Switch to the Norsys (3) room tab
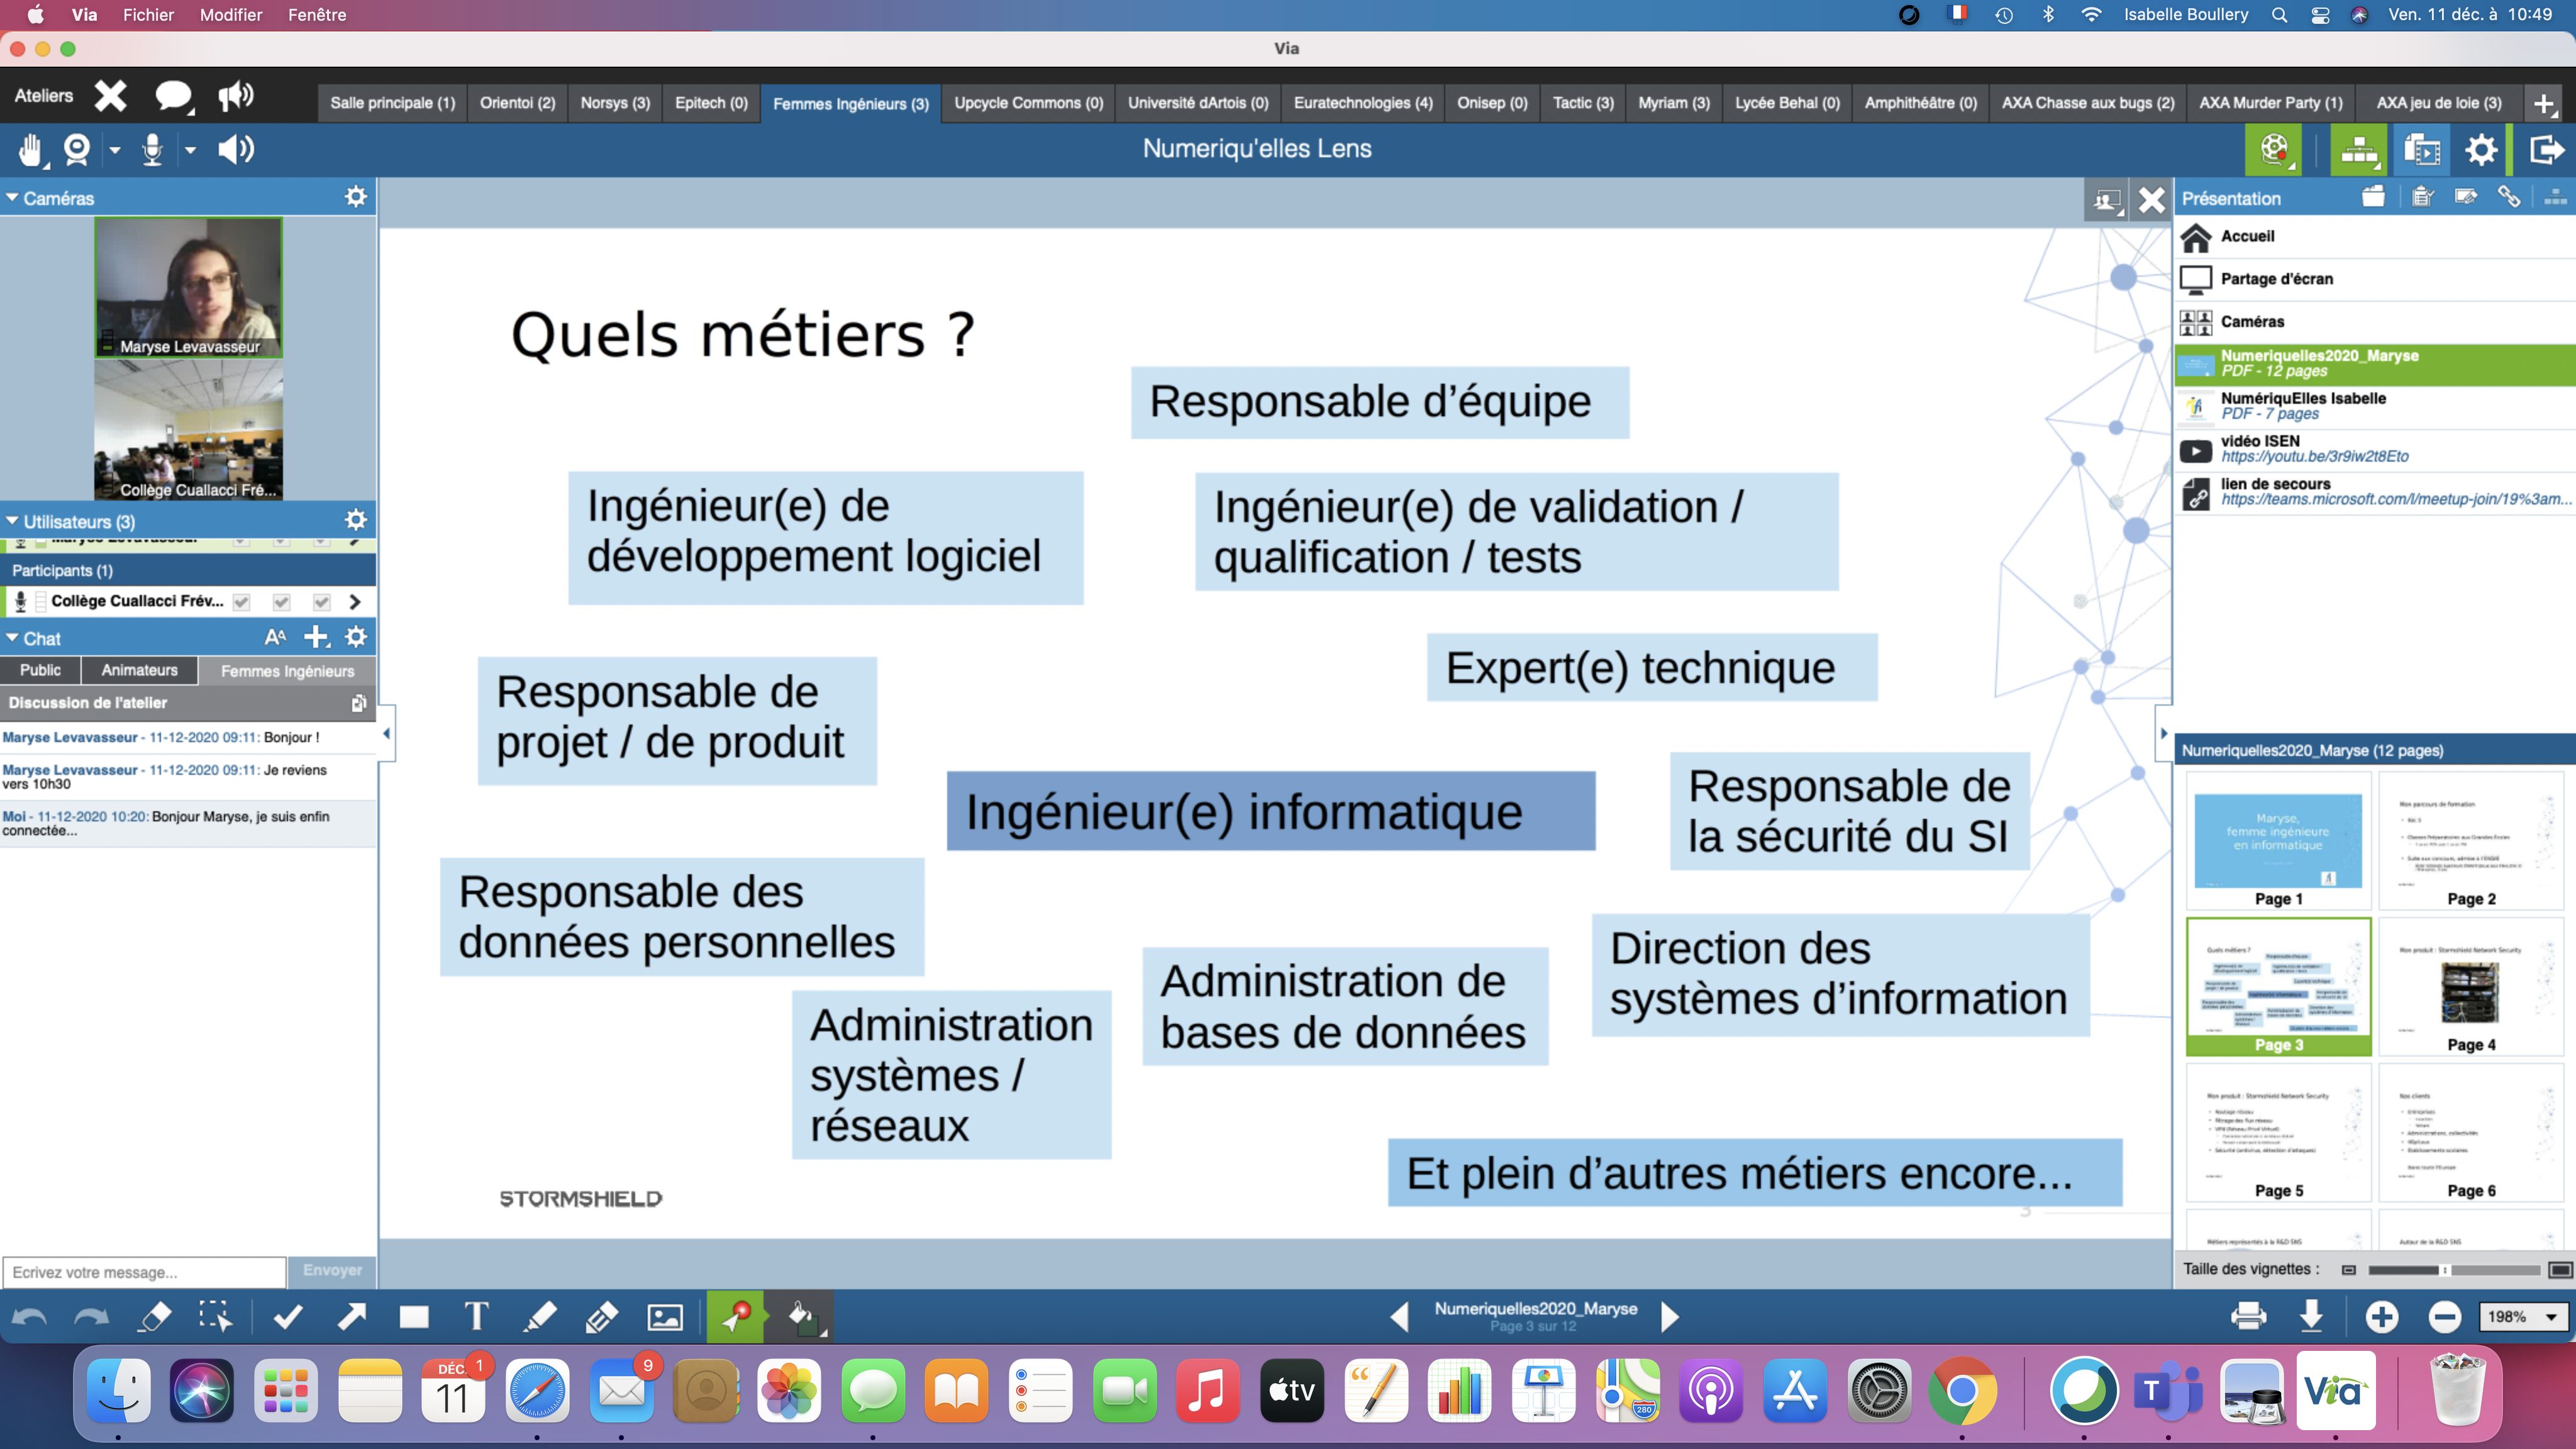 (615, 103)
